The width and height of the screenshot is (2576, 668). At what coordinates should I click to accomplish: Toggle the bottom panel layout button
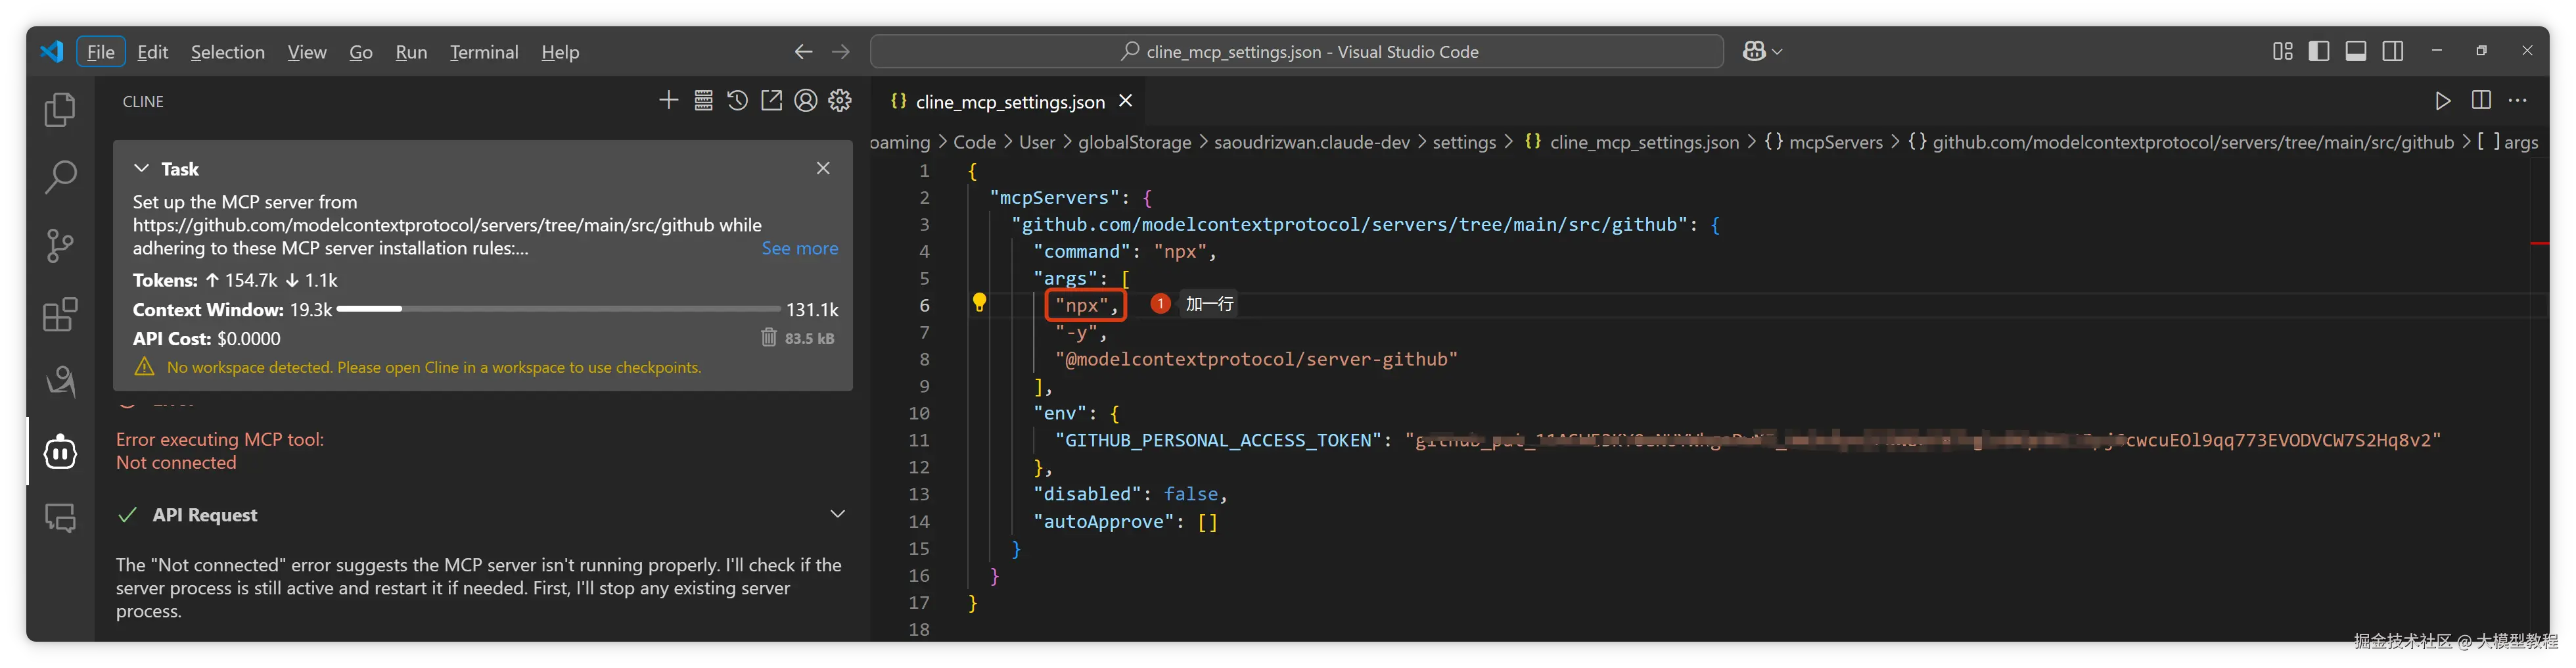tap(2355, 51)
